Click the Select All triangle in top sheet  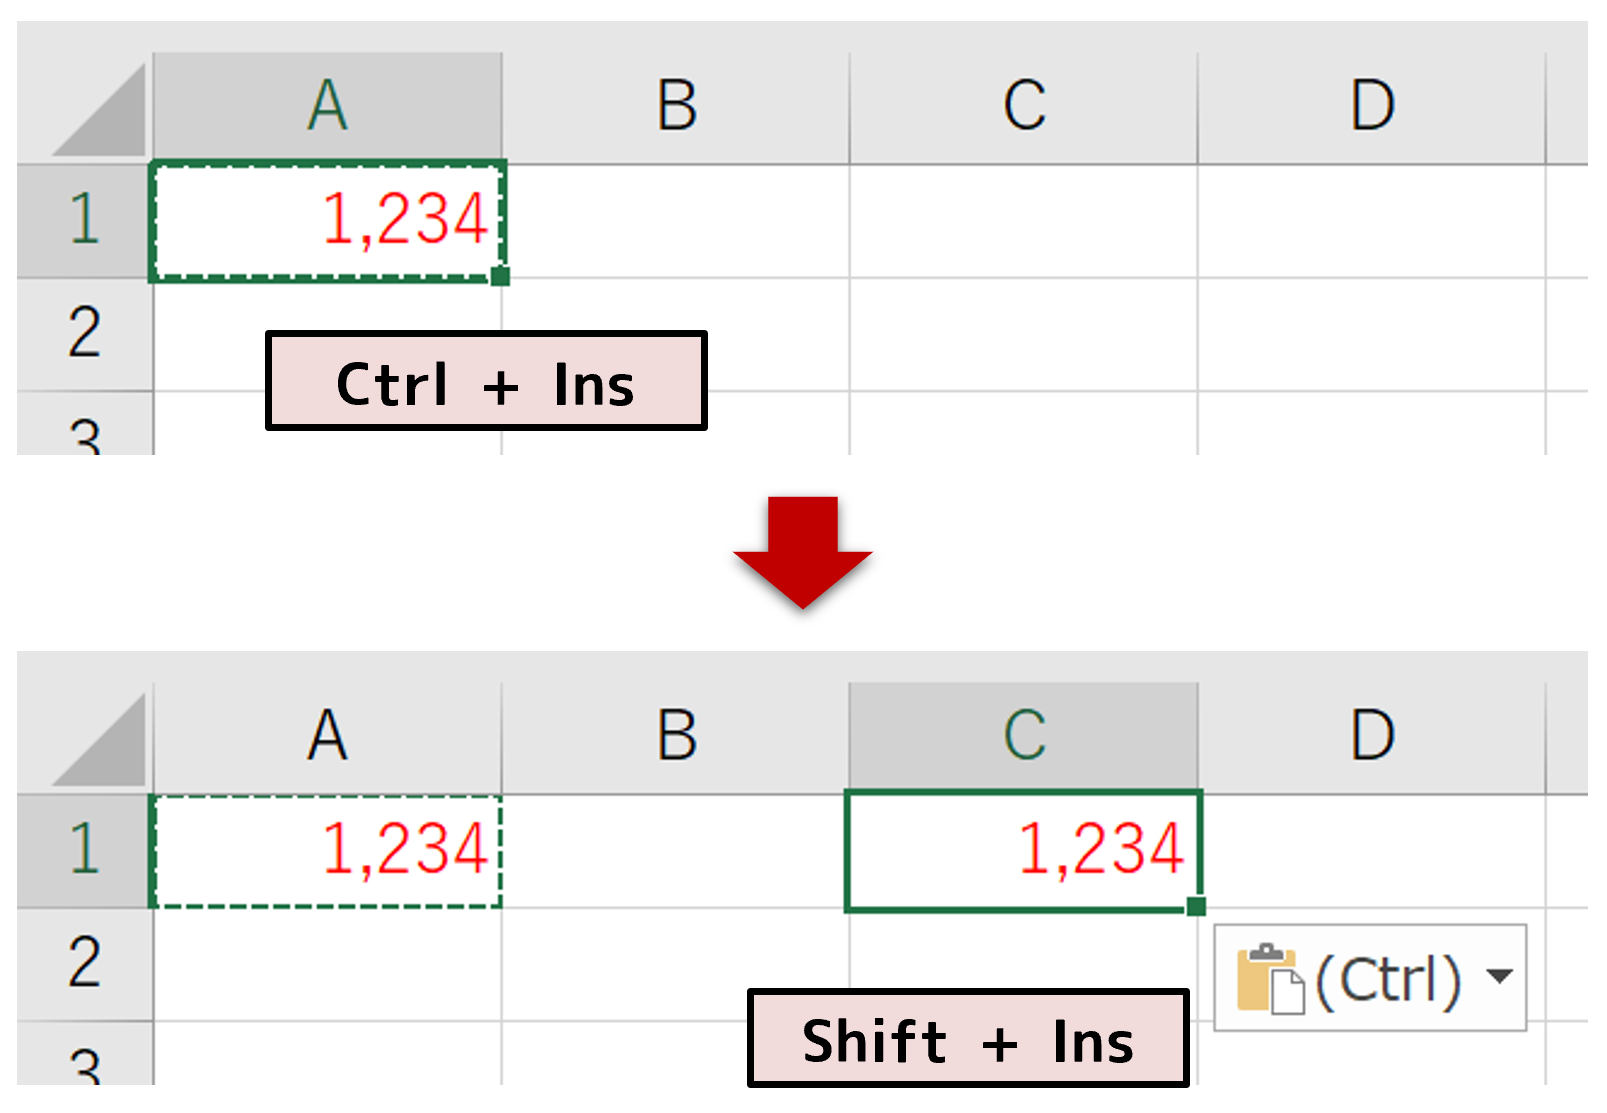pos(99,111)
